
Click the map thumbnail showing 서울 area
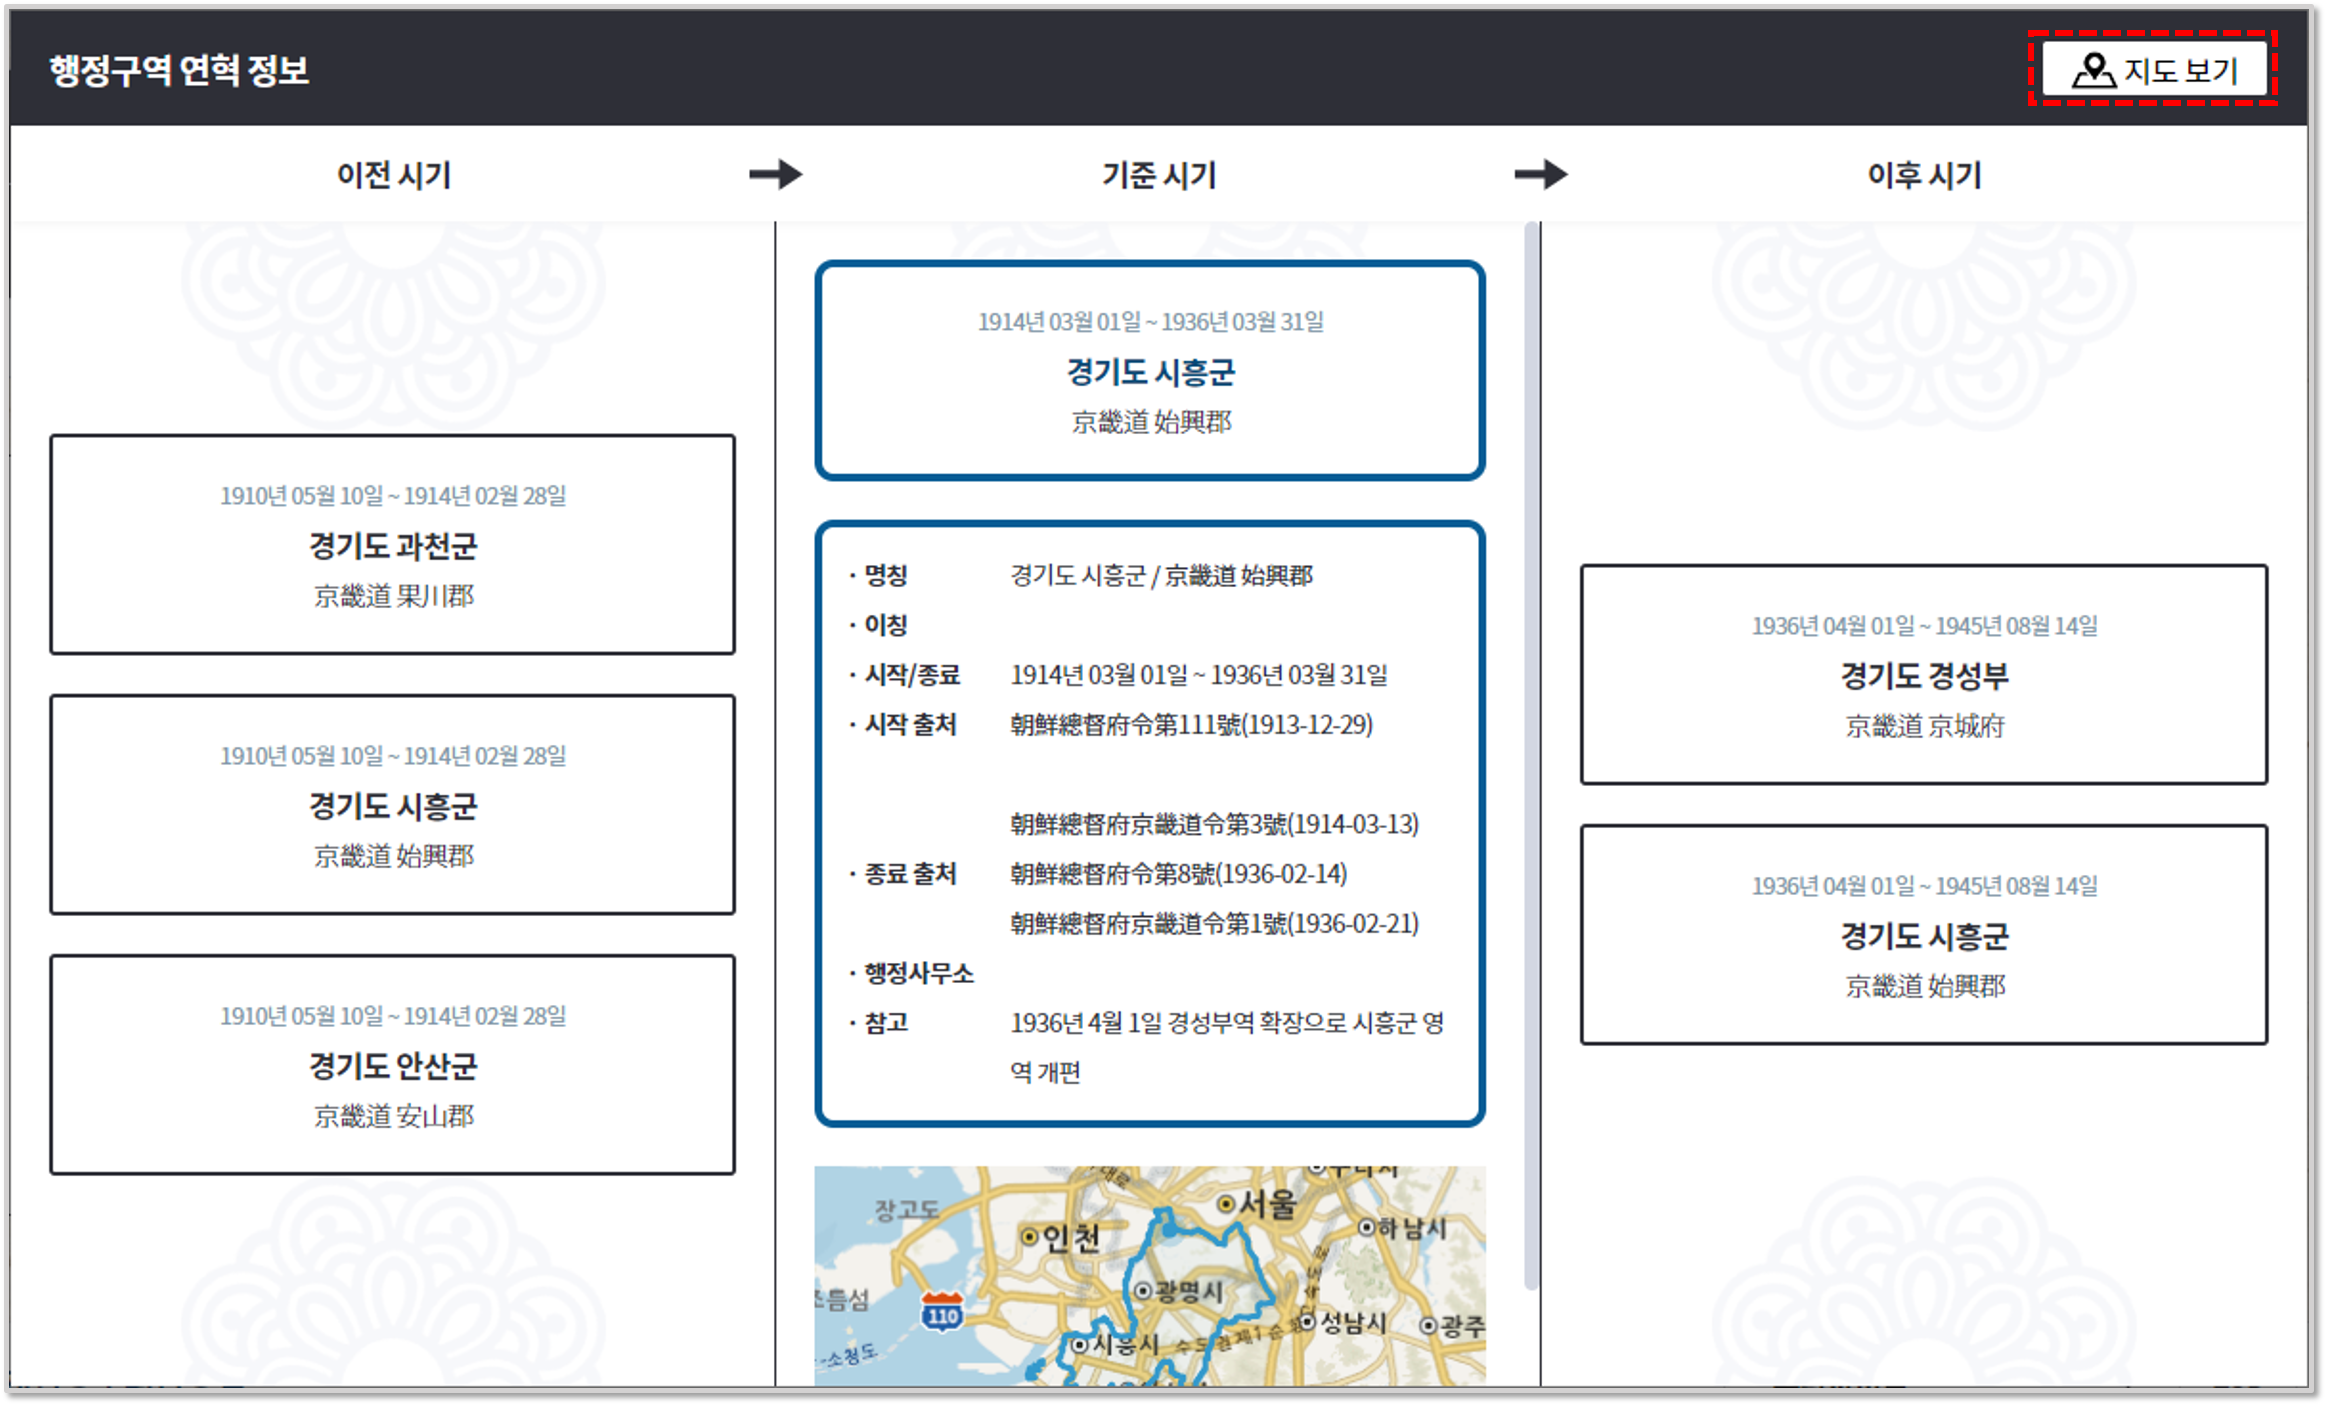[x=1150, y=1276]
